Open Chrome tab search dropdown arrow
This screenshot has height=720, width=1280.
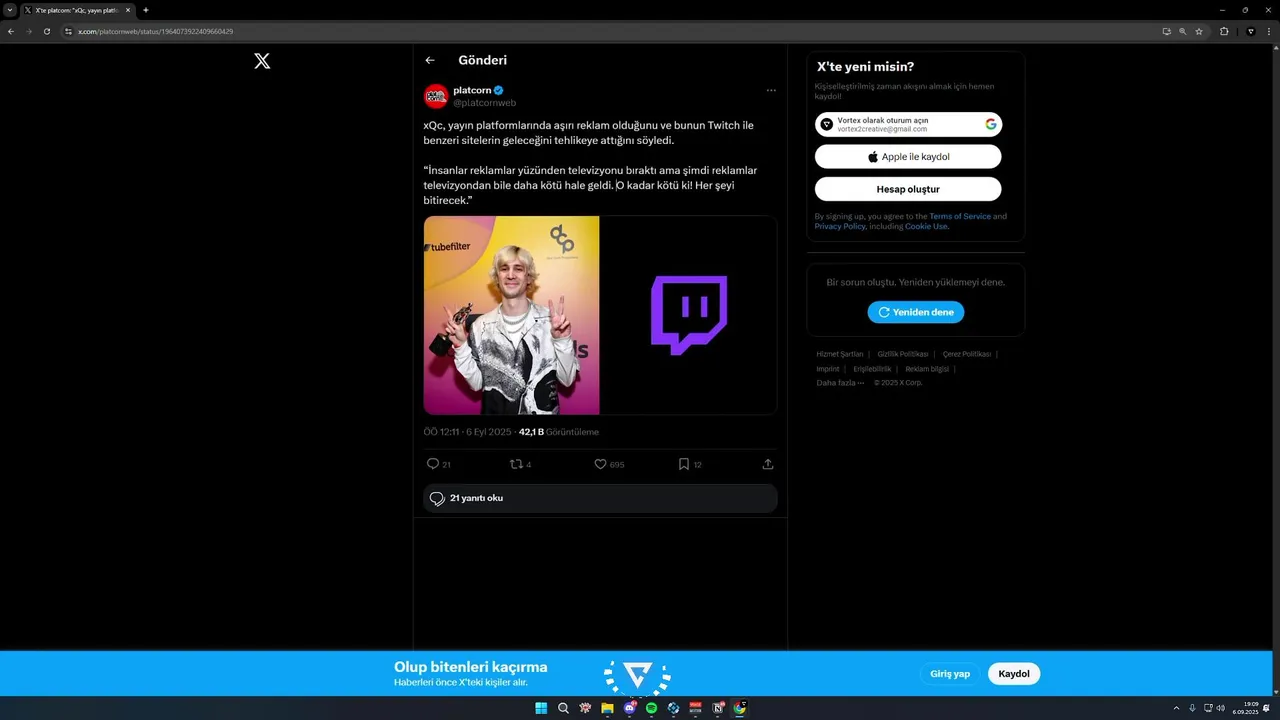point(9,10)
